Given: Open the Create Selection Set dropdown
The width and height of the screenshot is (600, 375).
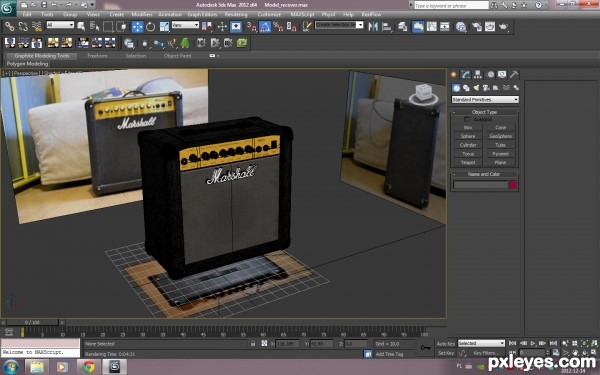Looking at the screenshot, I should (339, 25).
